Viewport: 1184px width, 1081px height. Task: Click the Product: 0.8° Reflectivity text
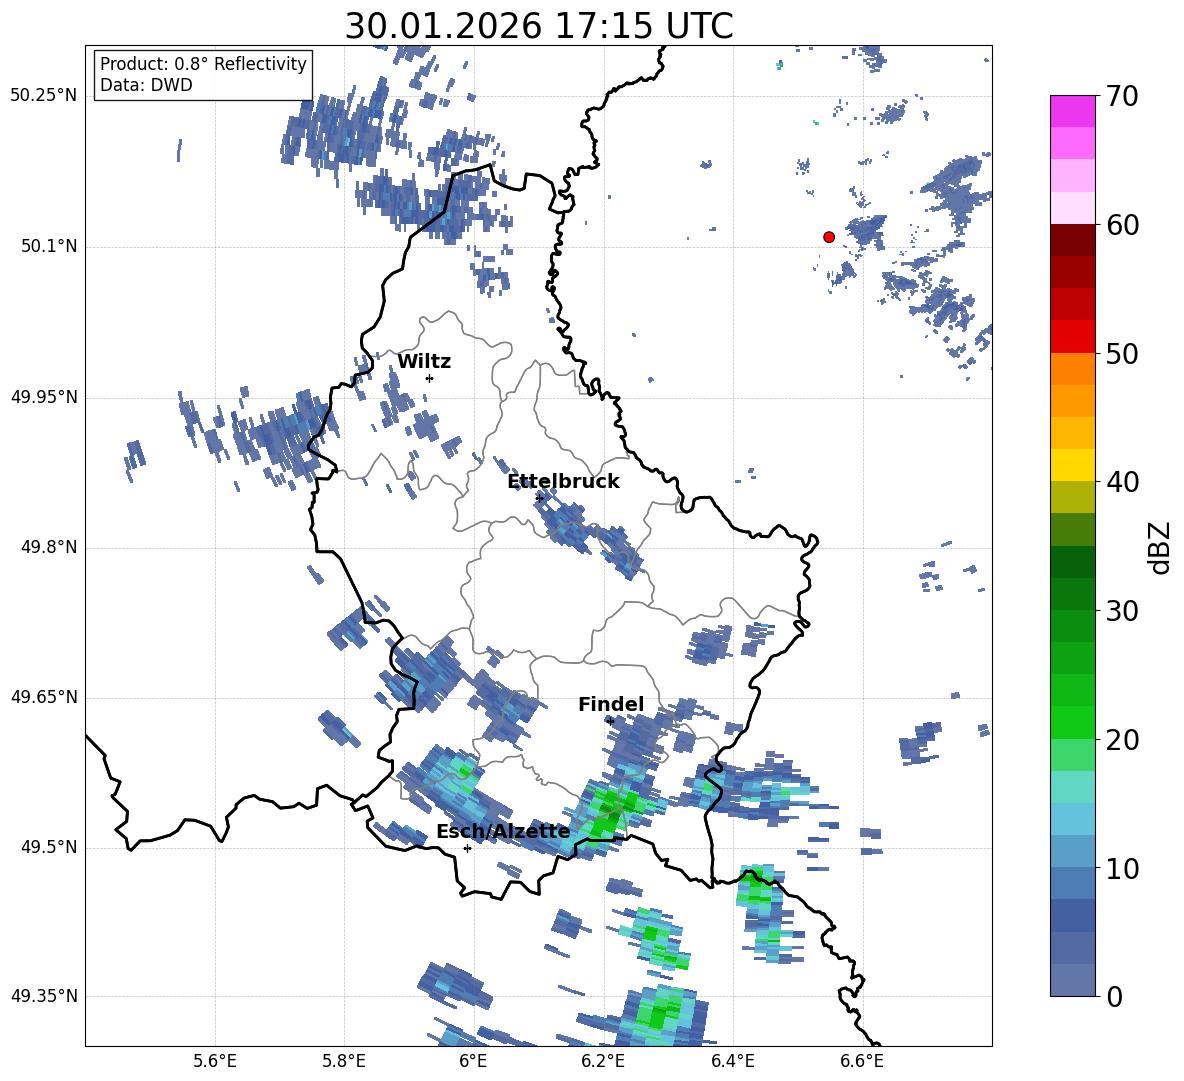203,63
